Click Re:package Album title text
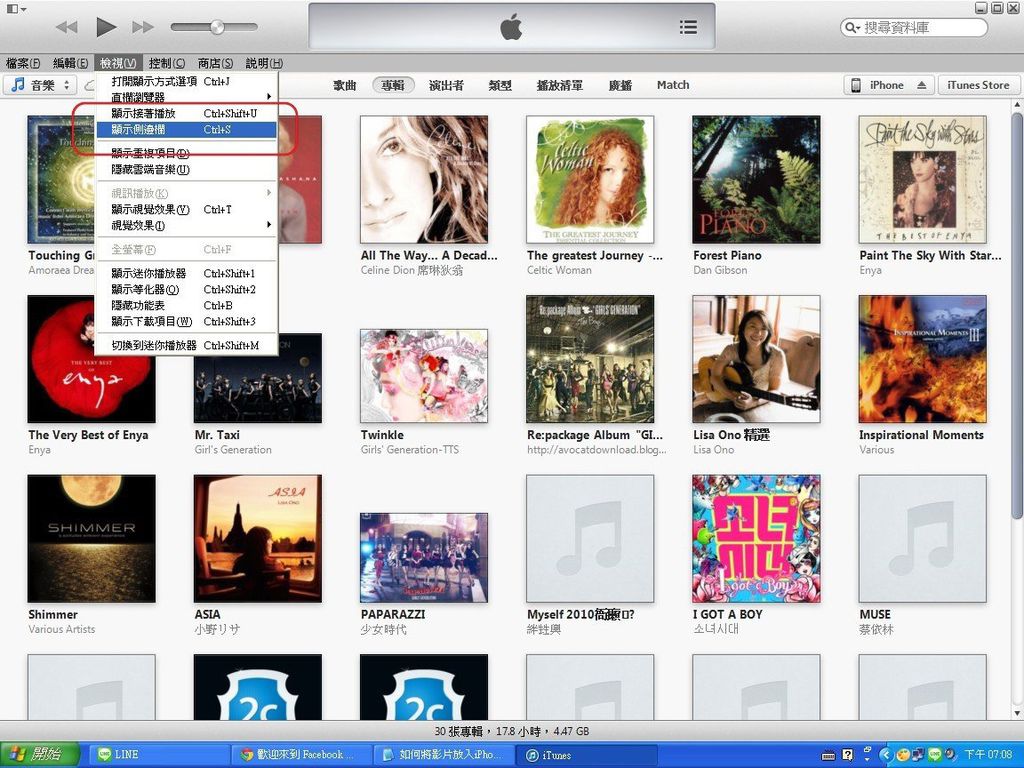 595,435
